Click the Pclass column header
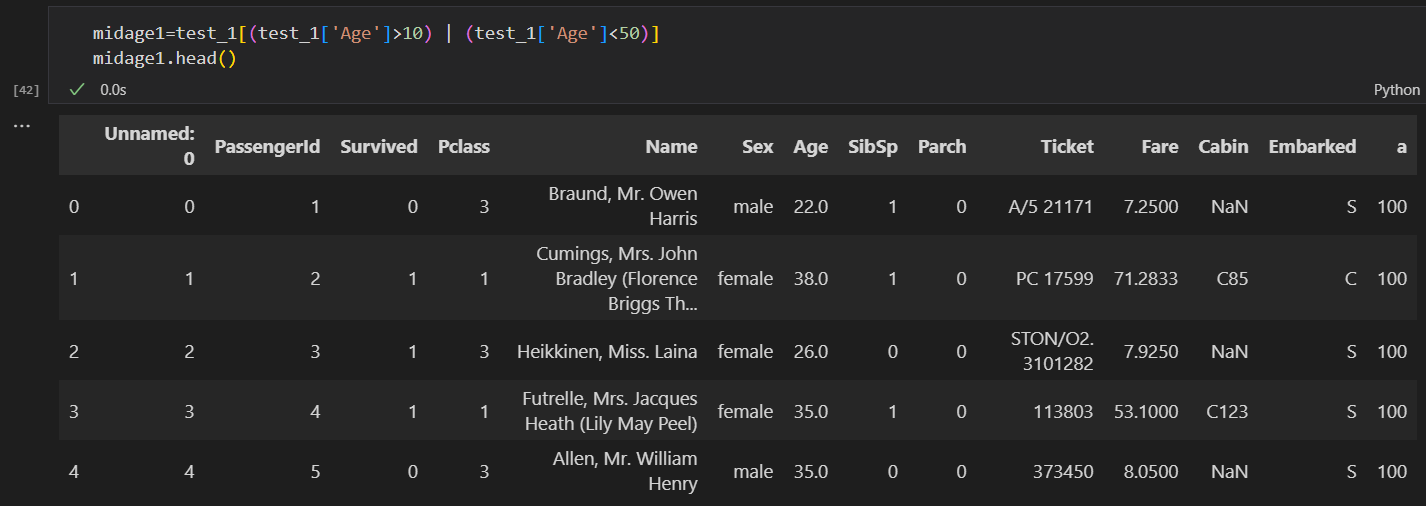 point(463,147)
